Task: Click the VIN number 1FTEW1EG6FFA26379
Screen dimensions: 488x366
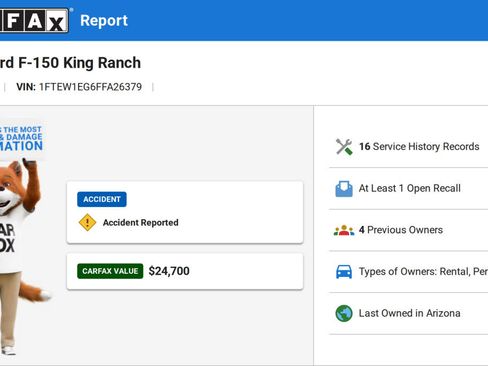Action: coord(90,87)
